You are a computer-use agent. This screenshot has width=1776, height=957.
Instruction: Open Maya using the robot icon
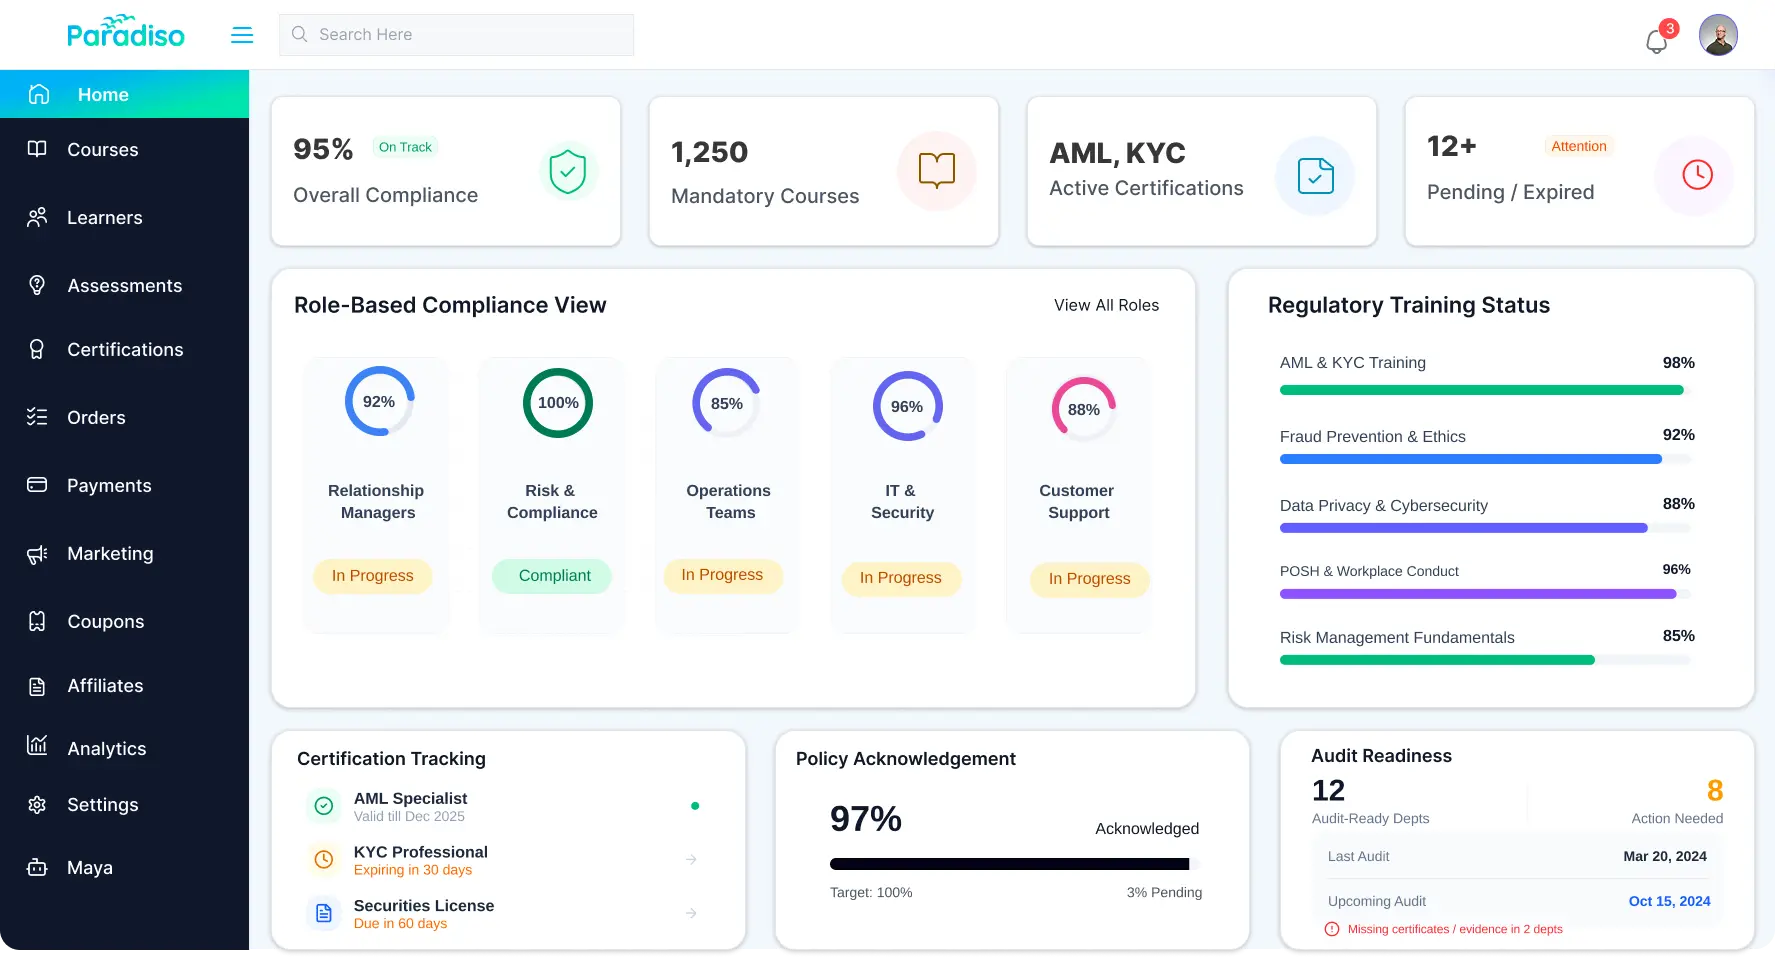pos(37,867)
